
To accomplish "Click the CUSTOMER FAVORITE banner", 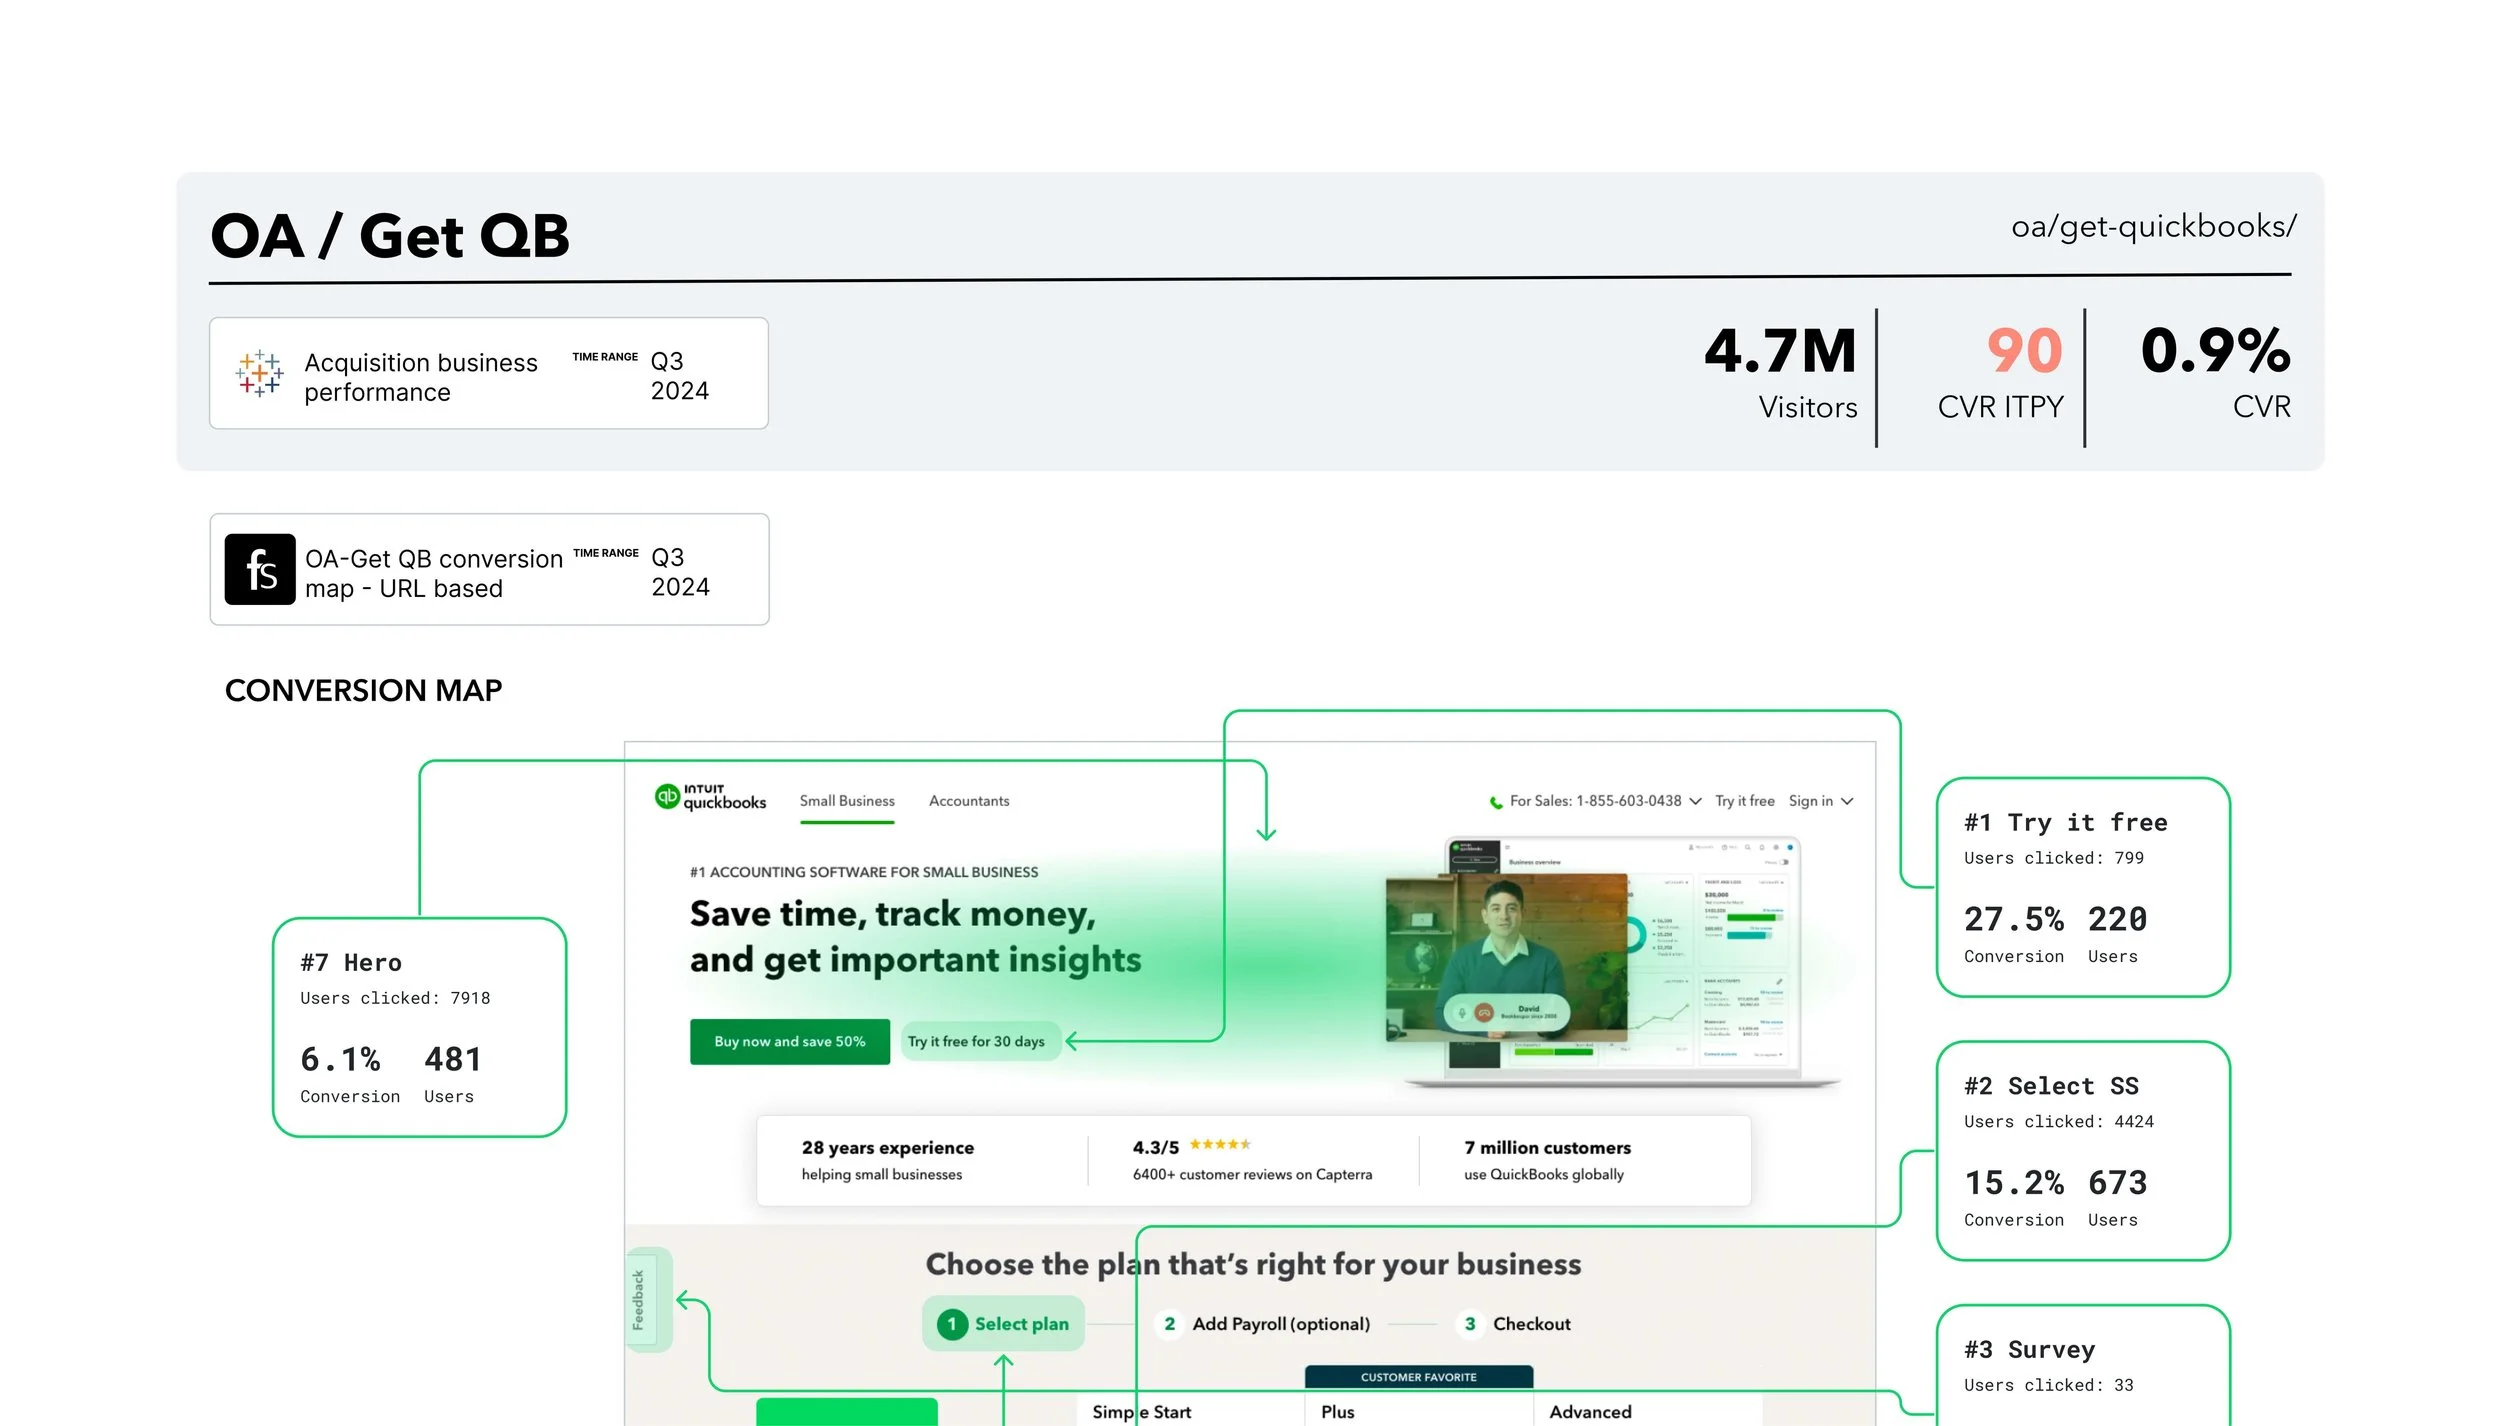I will point(1418,1377).
